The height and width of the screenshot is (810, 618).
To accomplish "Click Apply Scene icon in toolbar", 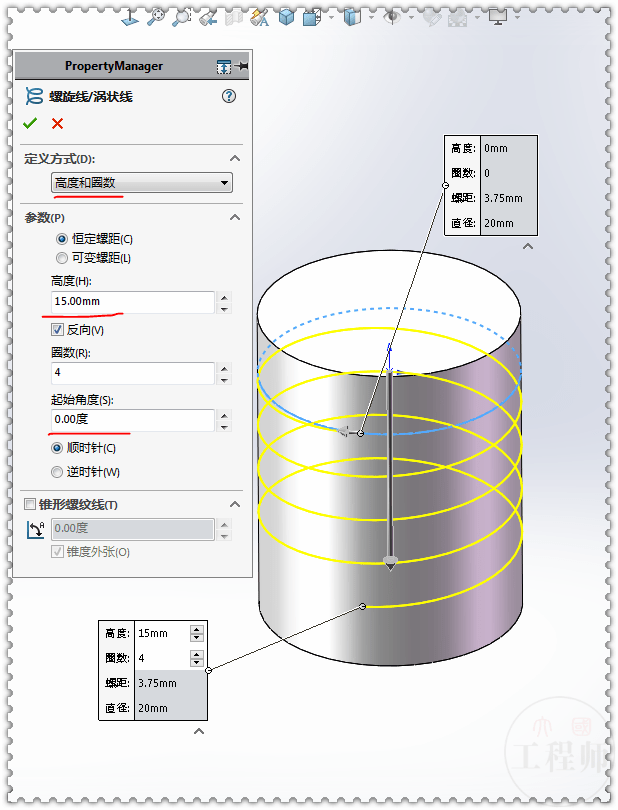I will pyautogui.click(x=458, y=19).
